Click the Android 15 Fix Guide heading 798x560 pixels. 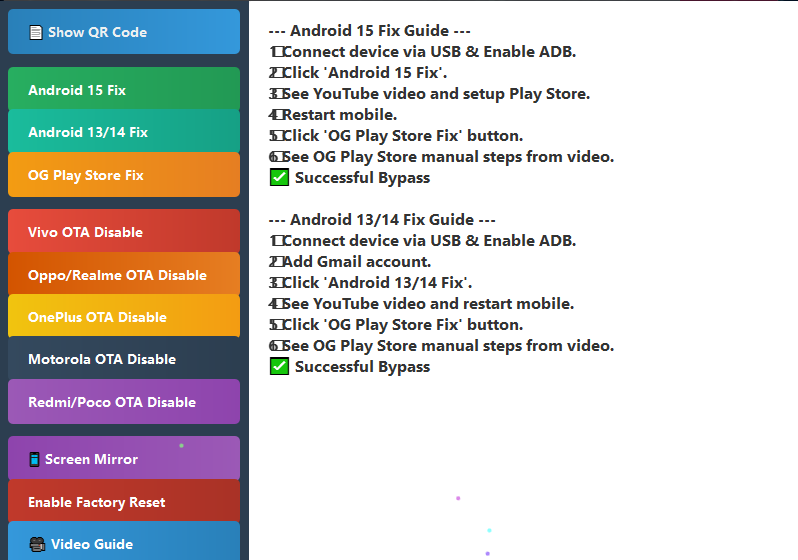[x=370, y=31]
